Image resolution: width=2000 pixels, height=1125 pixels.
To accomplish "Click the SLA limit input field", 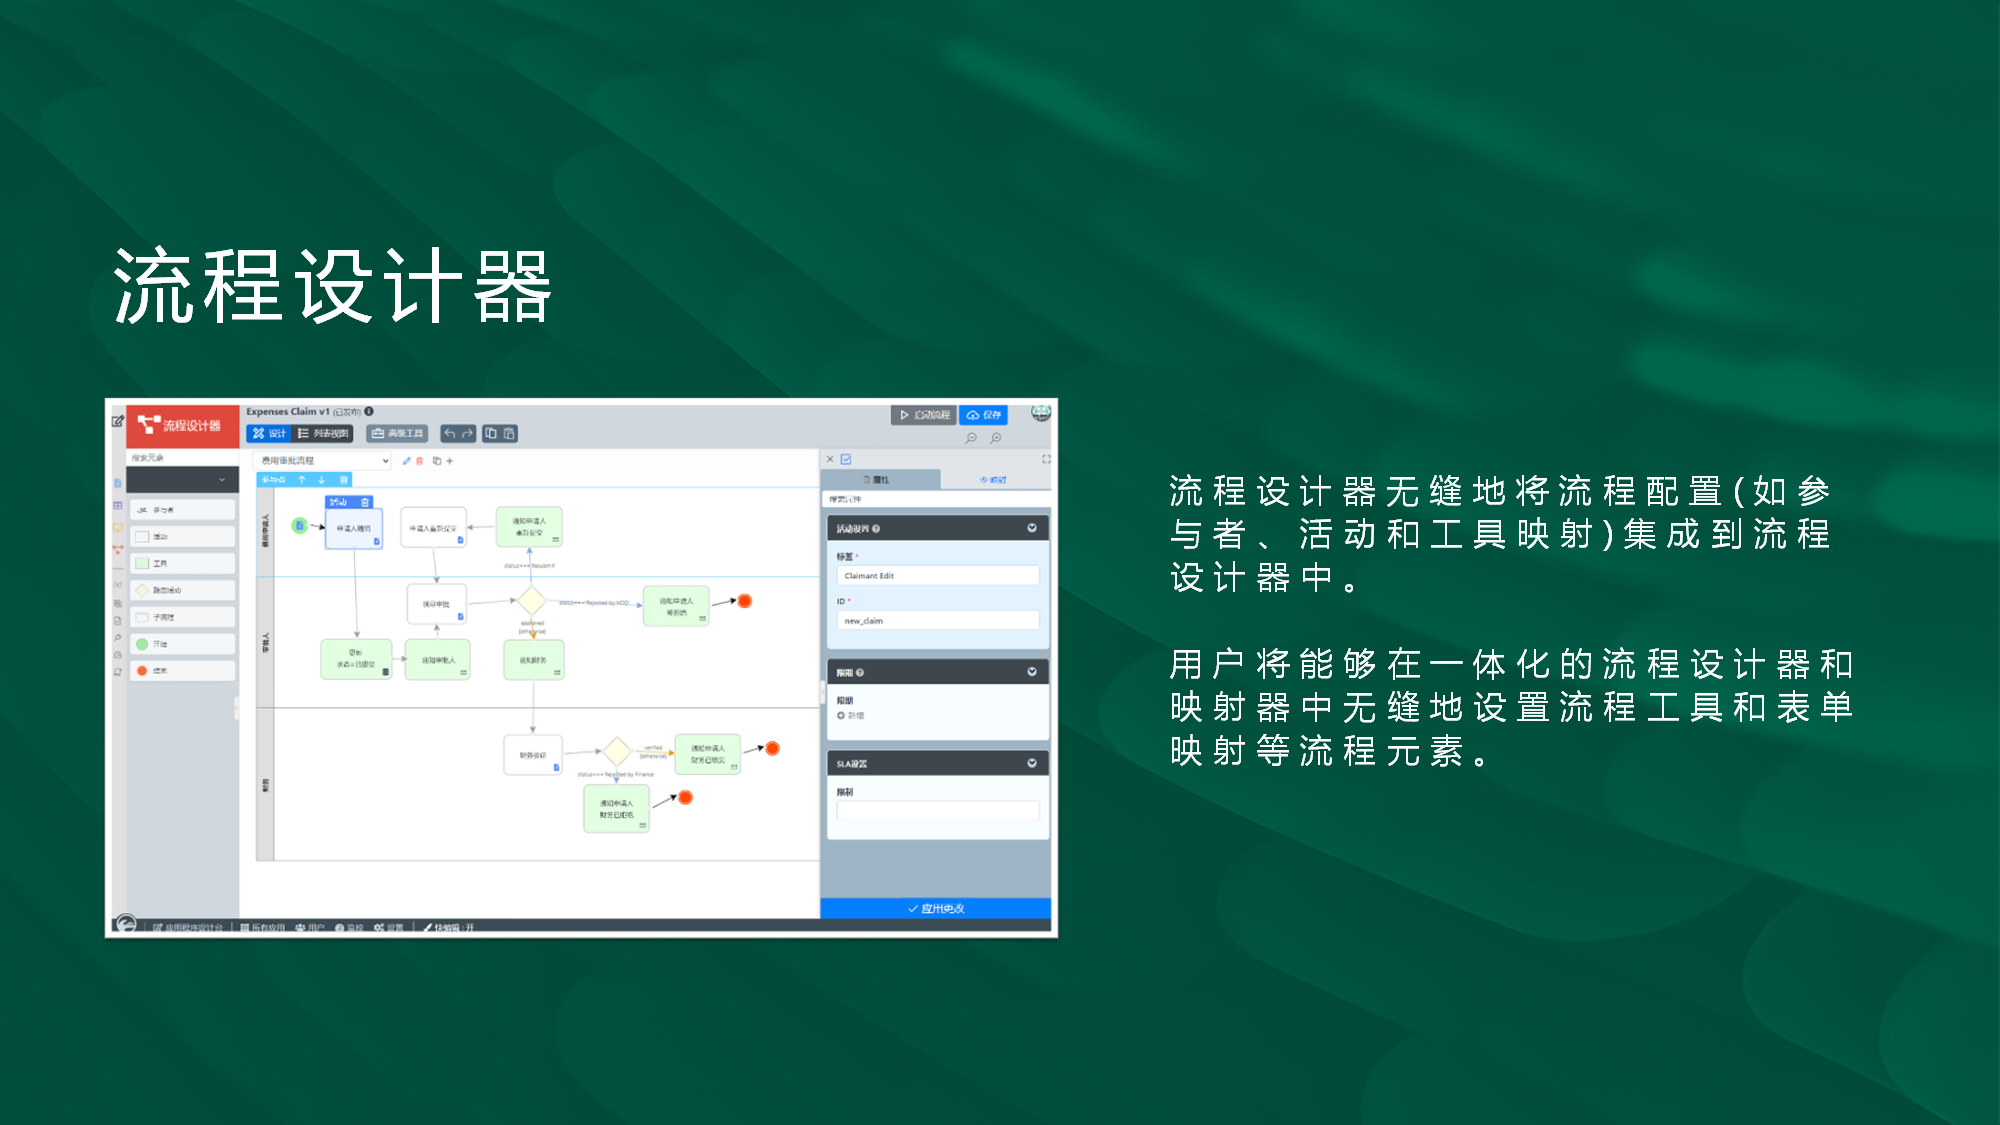I will (x=937, y=811).
